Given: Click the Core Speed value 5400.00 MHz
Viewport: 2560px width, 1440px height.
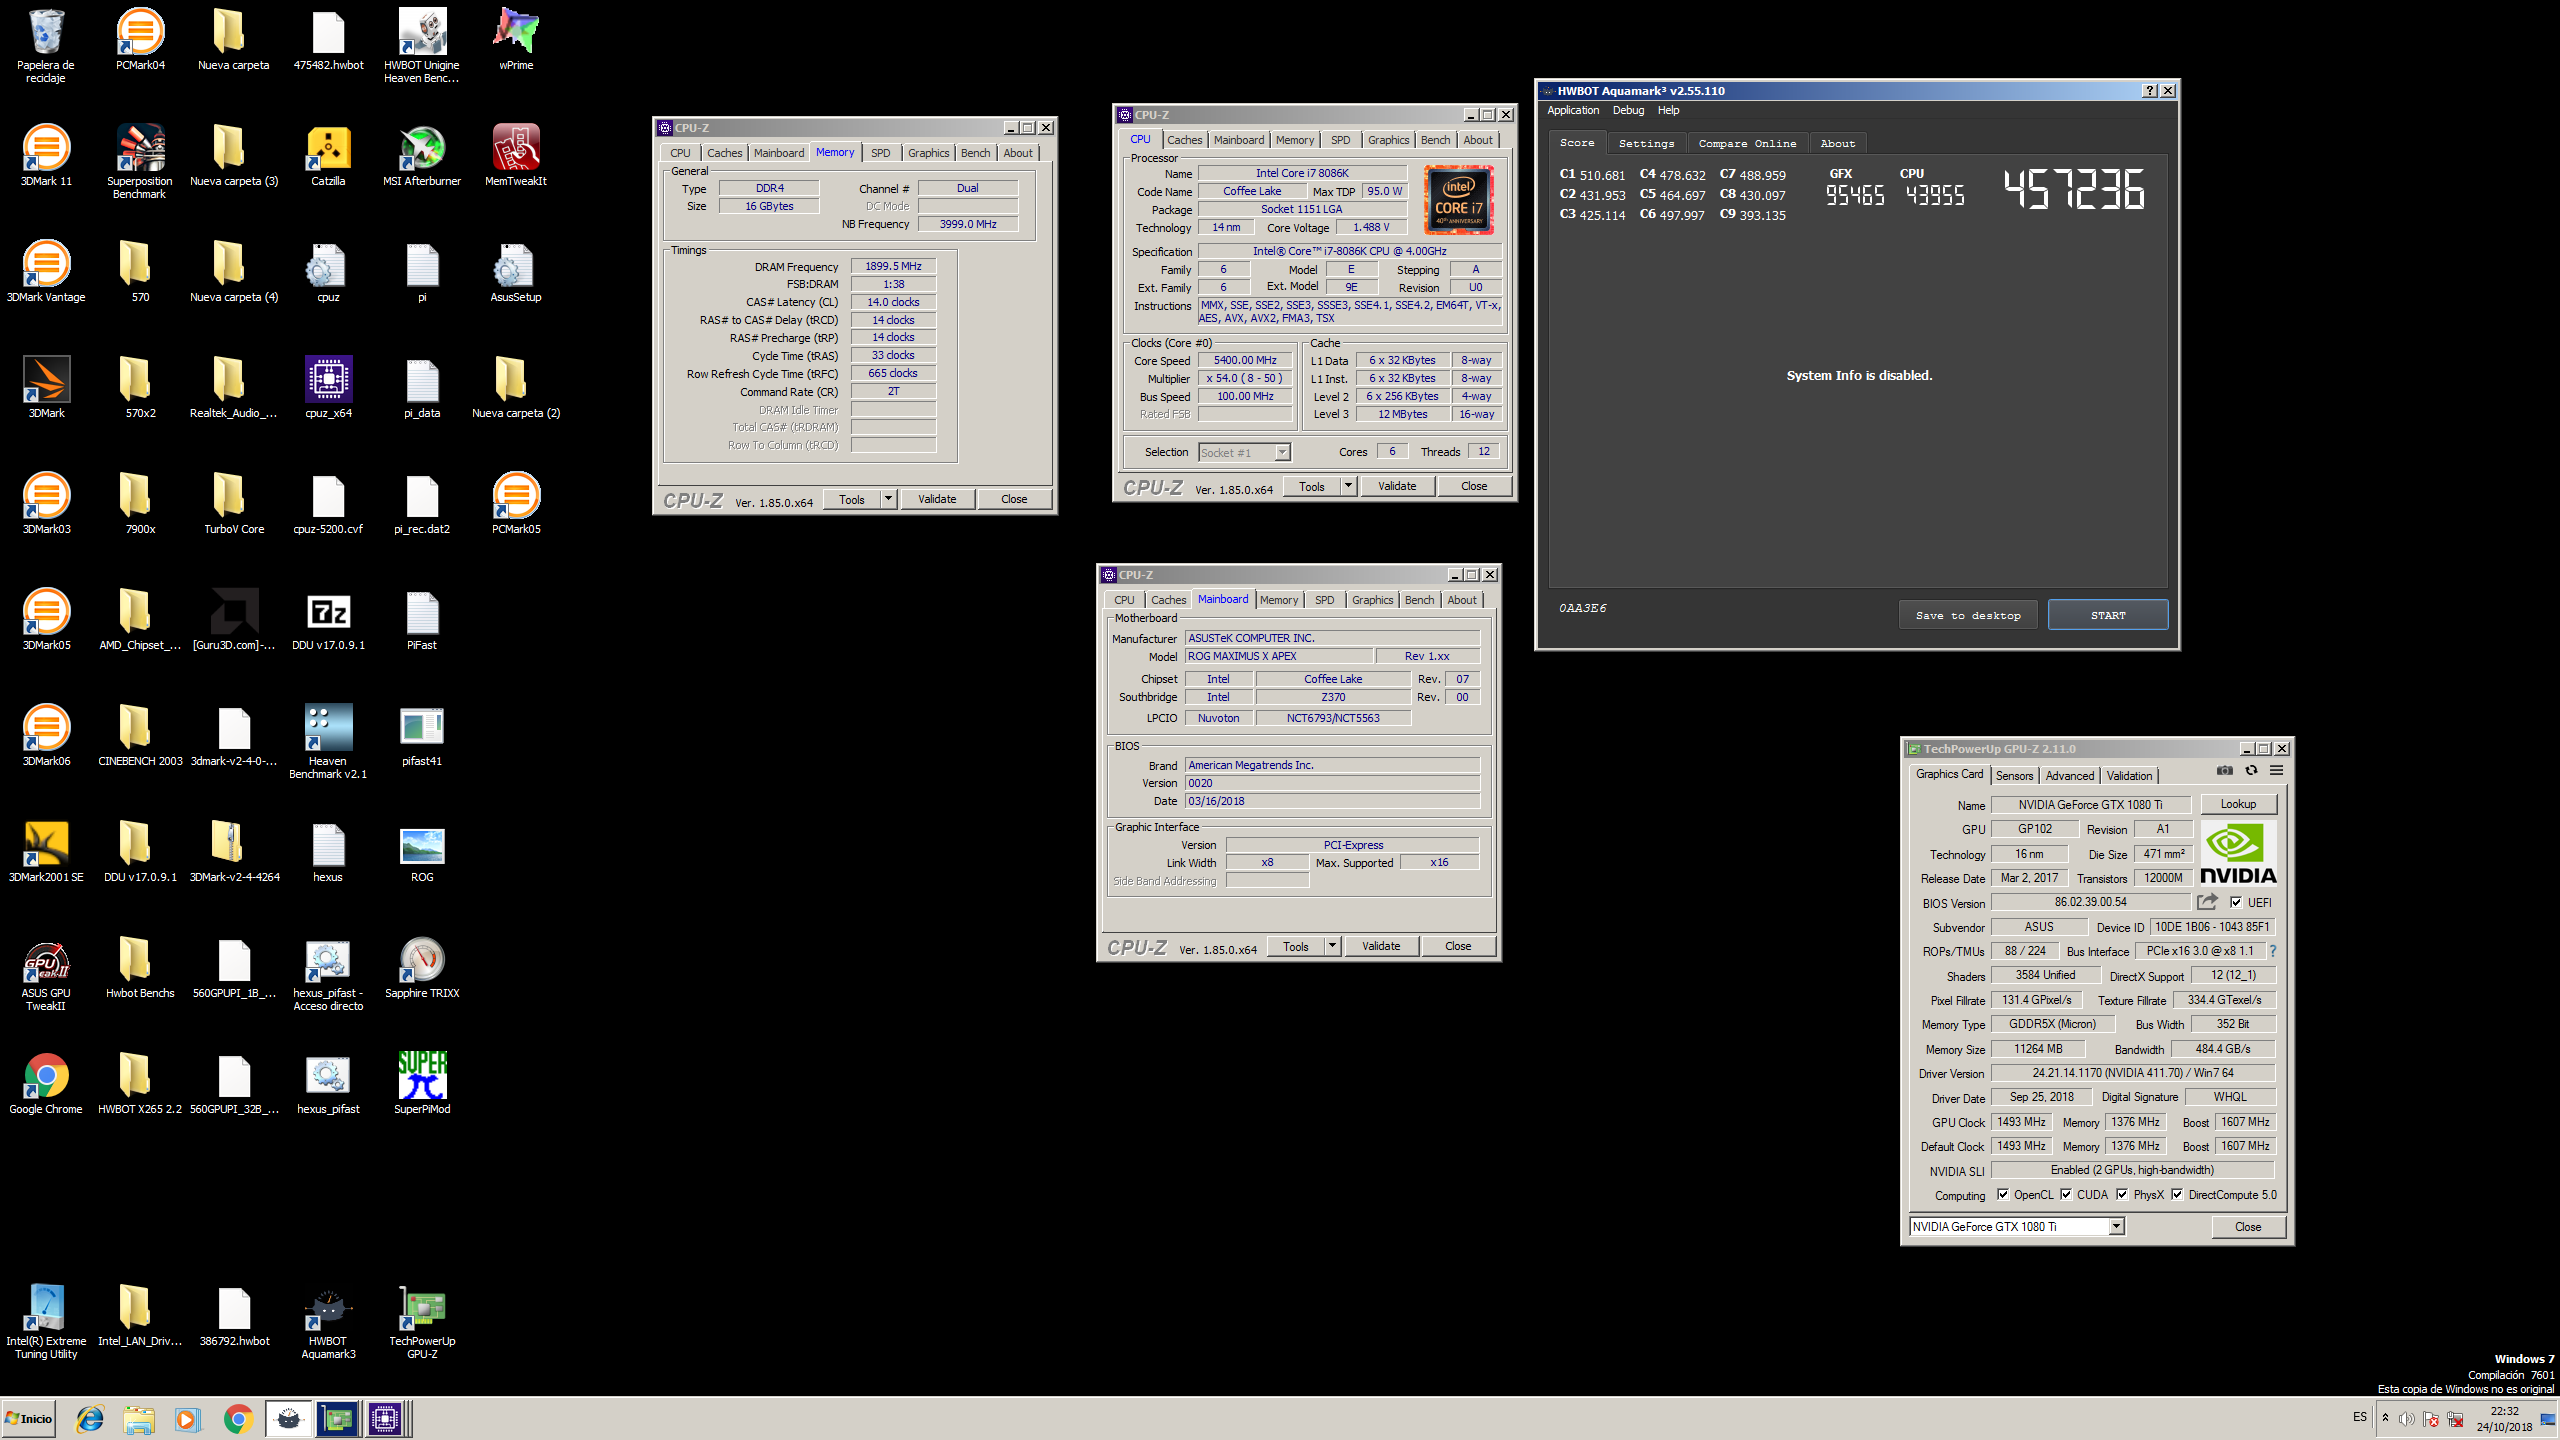Looking at the screenshot, I should (1245, 360).
